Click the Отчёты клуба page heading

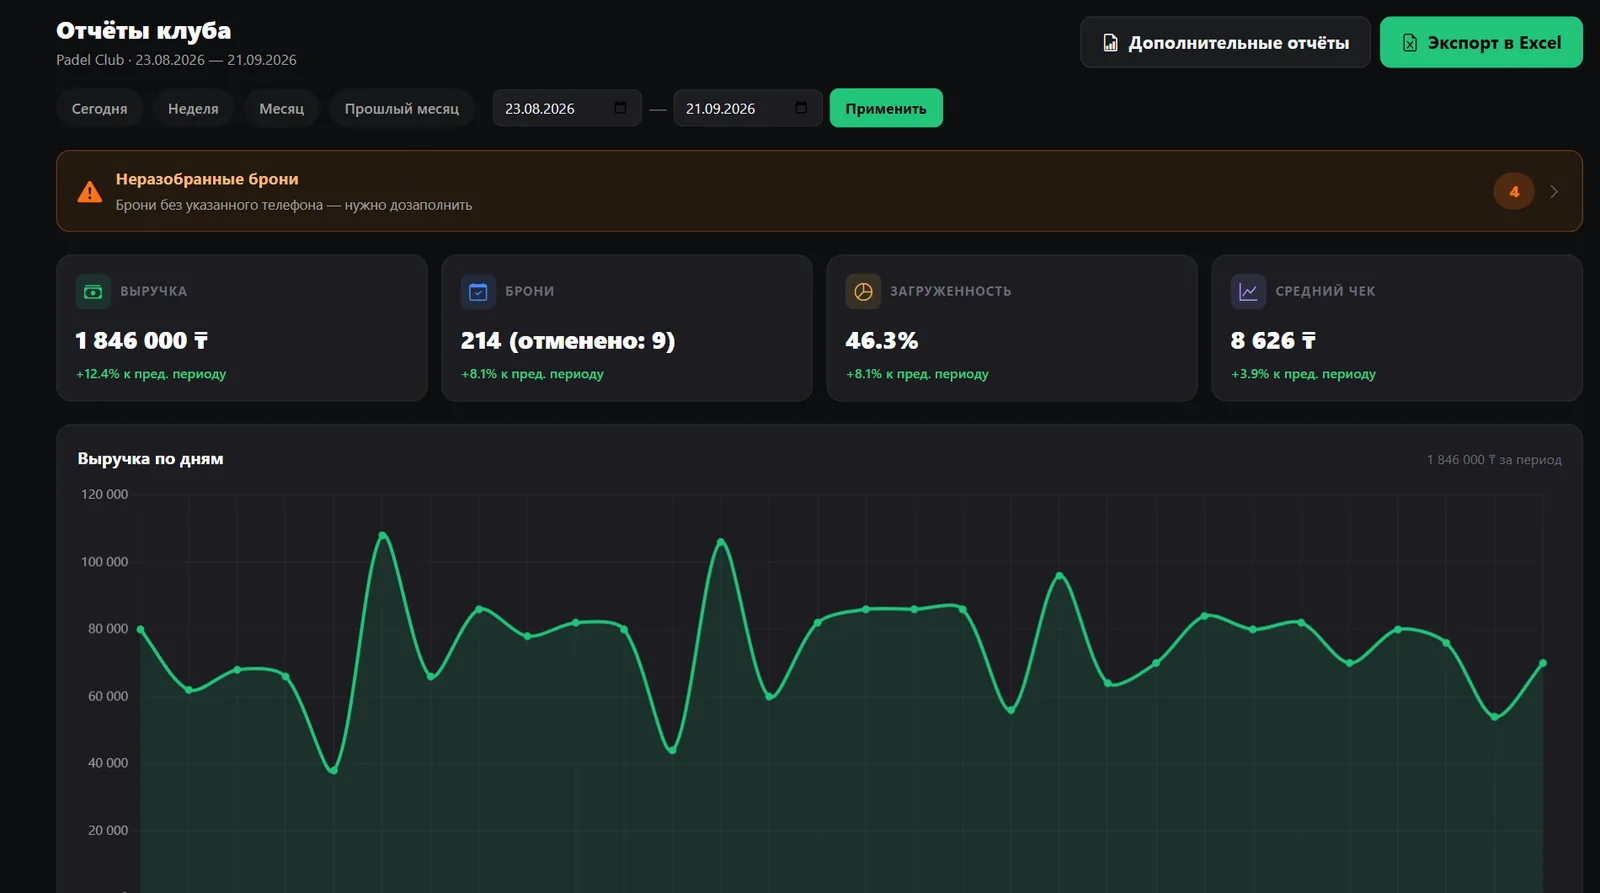[144, 31]
